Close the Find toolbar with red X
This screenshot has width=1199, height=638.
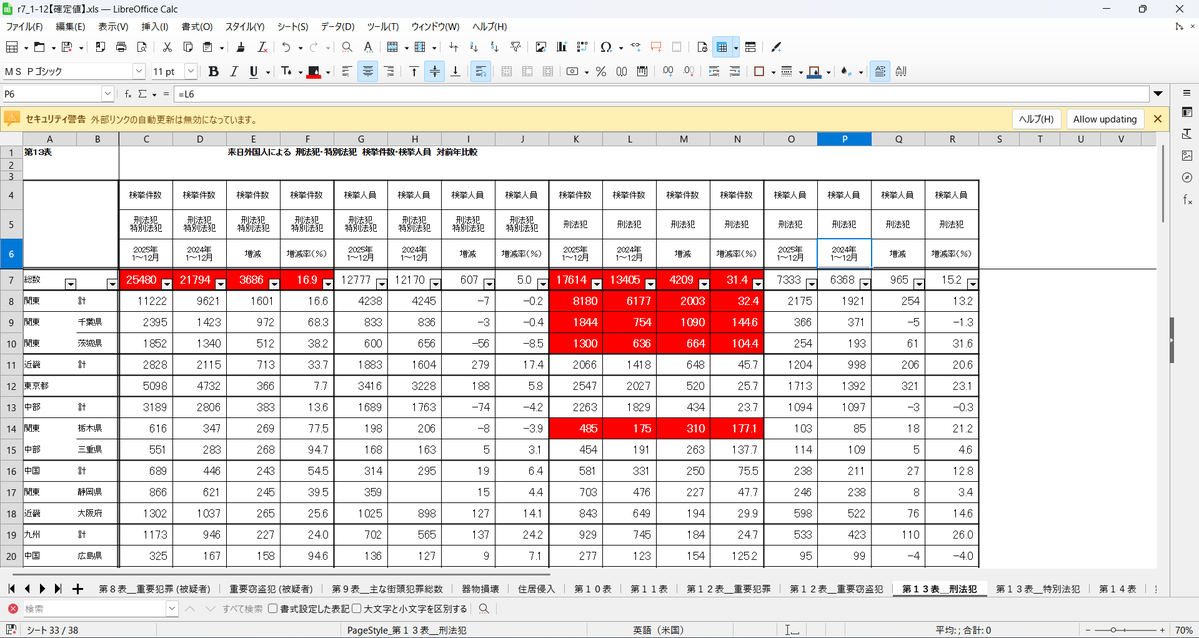pos(12,609)
